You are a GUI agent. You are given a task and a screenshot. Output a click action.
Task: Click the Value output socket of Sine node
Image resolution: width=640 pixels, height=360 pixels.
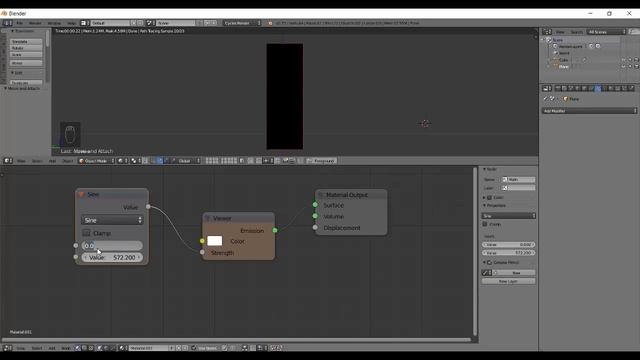click(x=148, y=207)
